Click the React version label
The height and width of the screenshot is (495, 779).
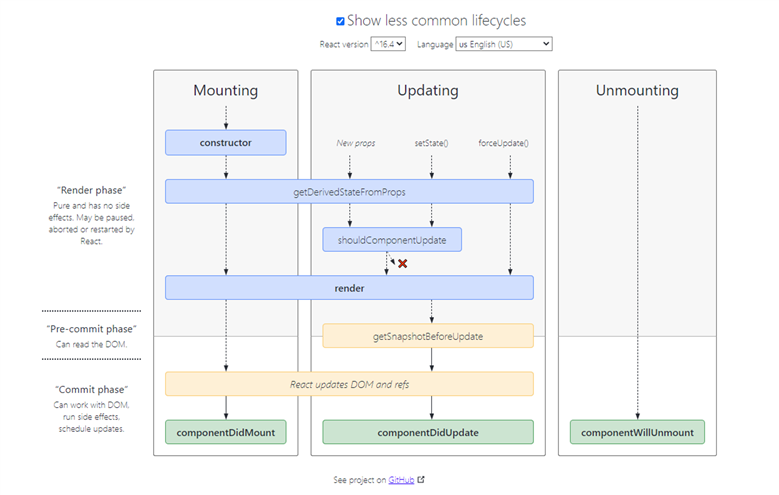tap(344, 44)
